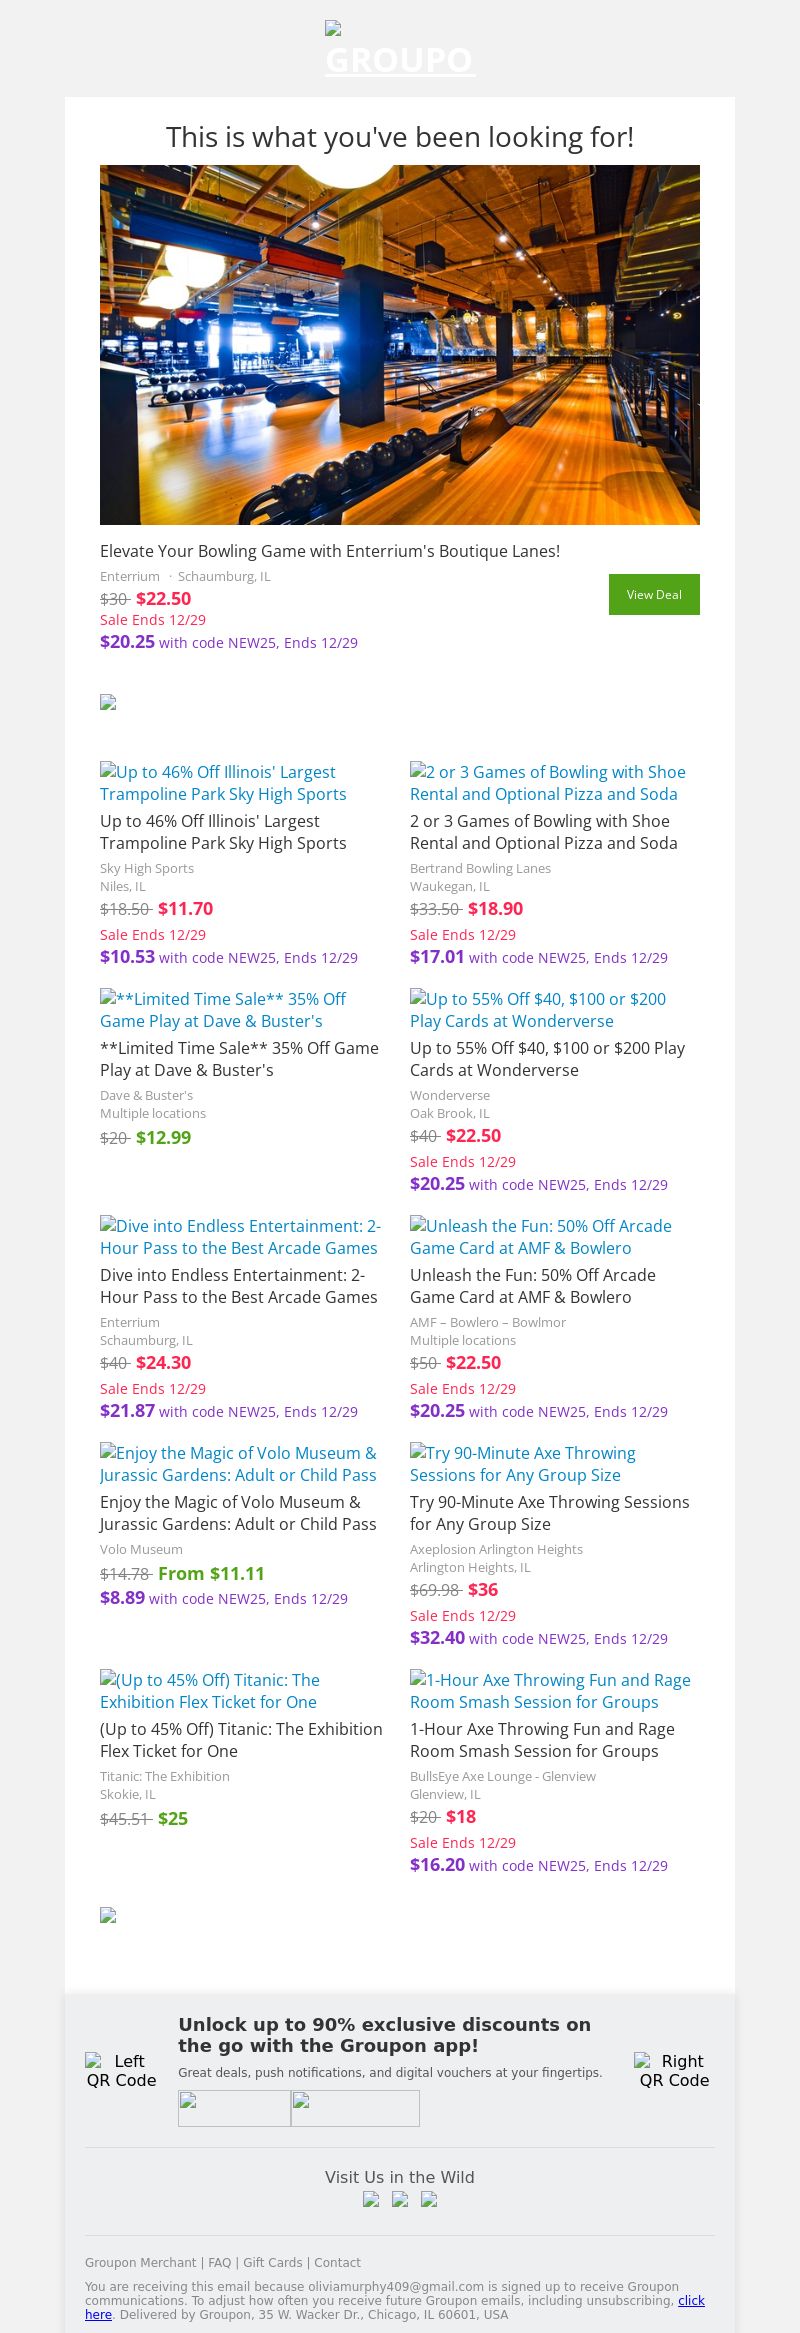The width and height of the screenshot is (800, 2333).
Task: Click the Left QR Code image
Action: tap(121, 2070)
